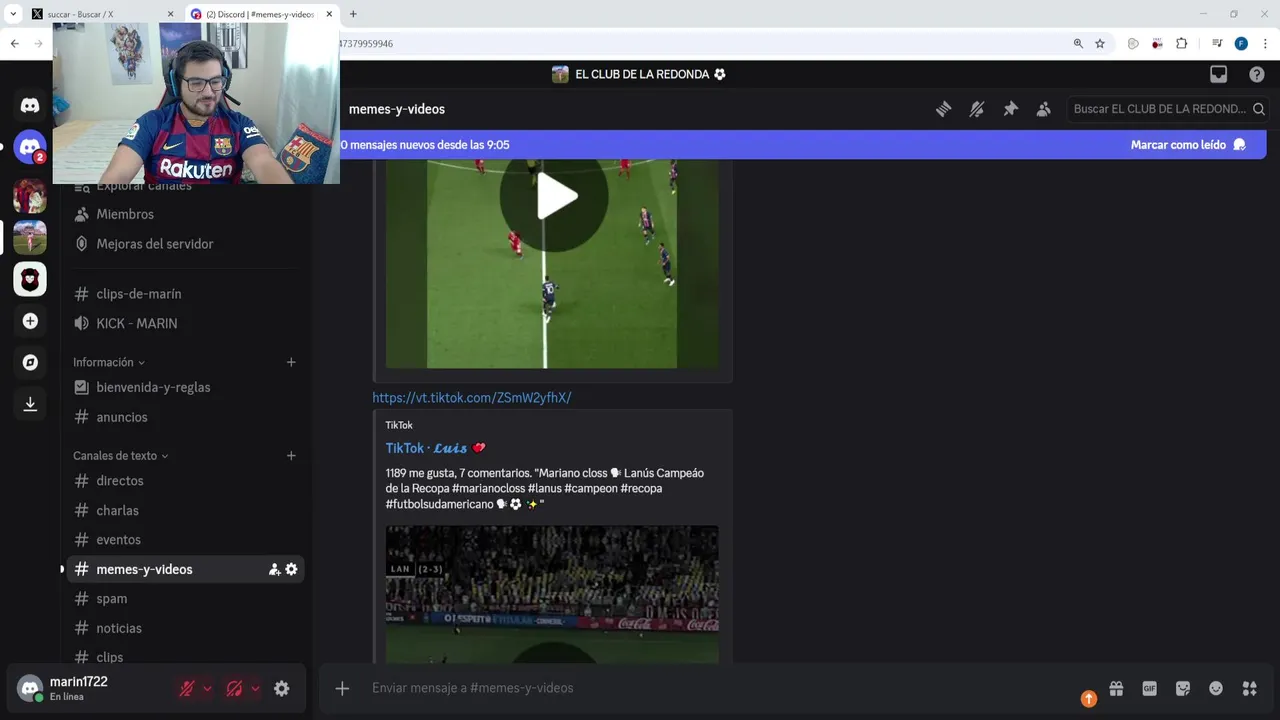
Task: Download apps icon in server bar
Action: click(x=30, y=404)
